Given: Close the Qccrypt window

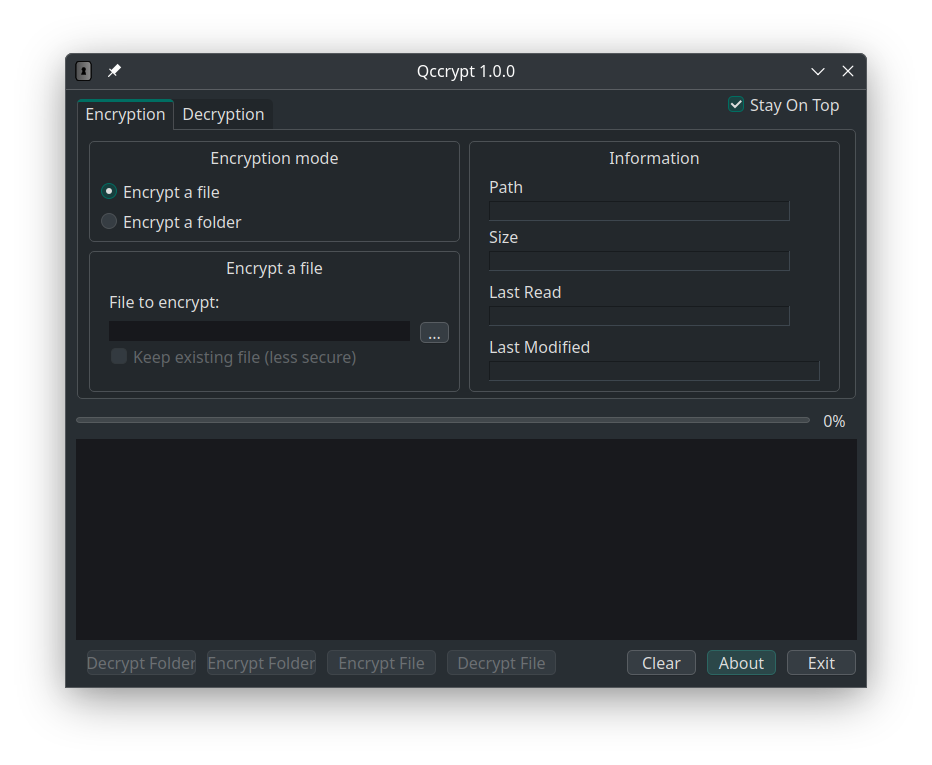Looking at the screenshot, I should point(848,71).
